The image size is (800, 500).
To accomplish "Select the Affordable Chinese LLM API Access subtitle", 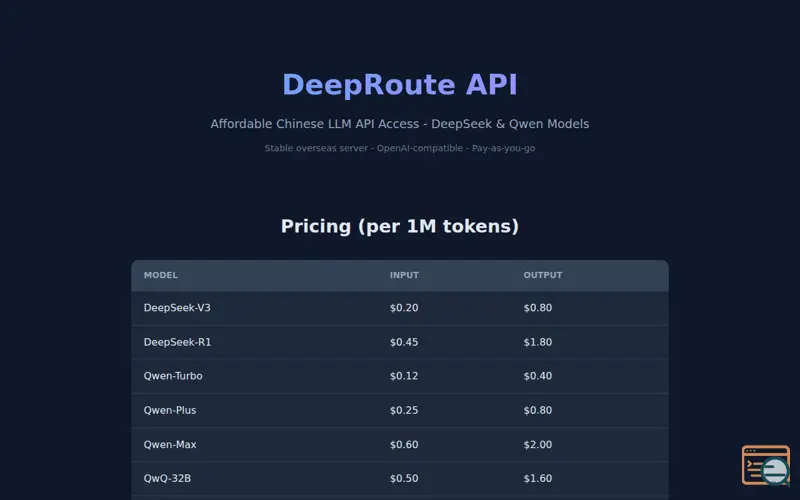I will (400, 124).
